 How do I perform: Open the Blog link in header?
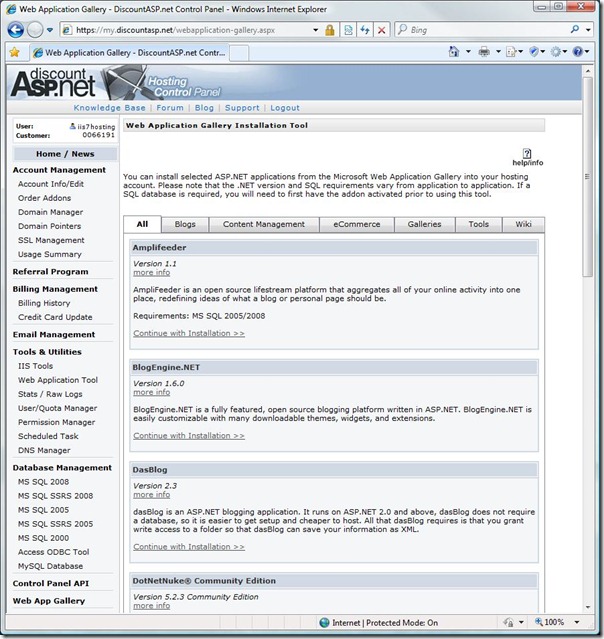point(204,108)
